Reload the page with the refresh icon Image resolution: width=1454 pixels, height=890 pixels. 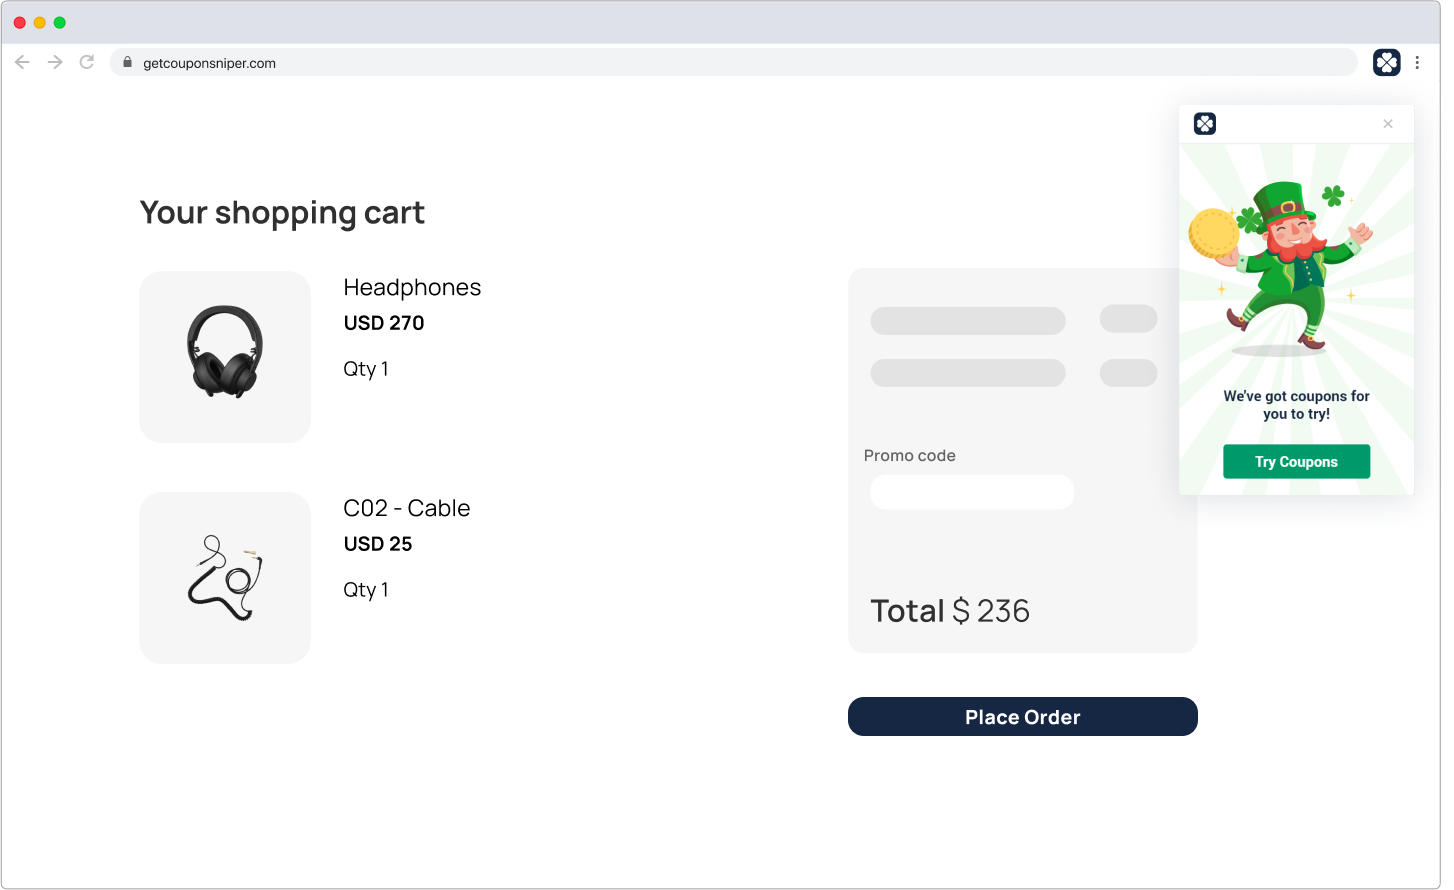(87, 62)
